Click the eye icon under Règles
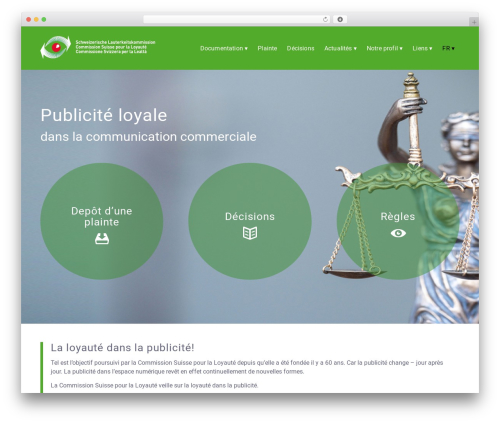Screen dimensions: 500x423 pyautogui.click(x=398, y=233)
